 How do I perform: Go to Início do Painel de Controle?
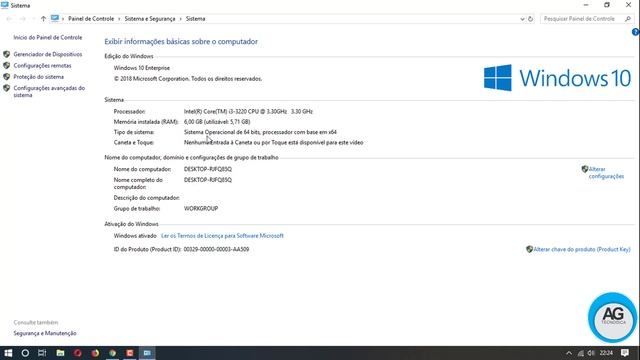pos(48,38)
